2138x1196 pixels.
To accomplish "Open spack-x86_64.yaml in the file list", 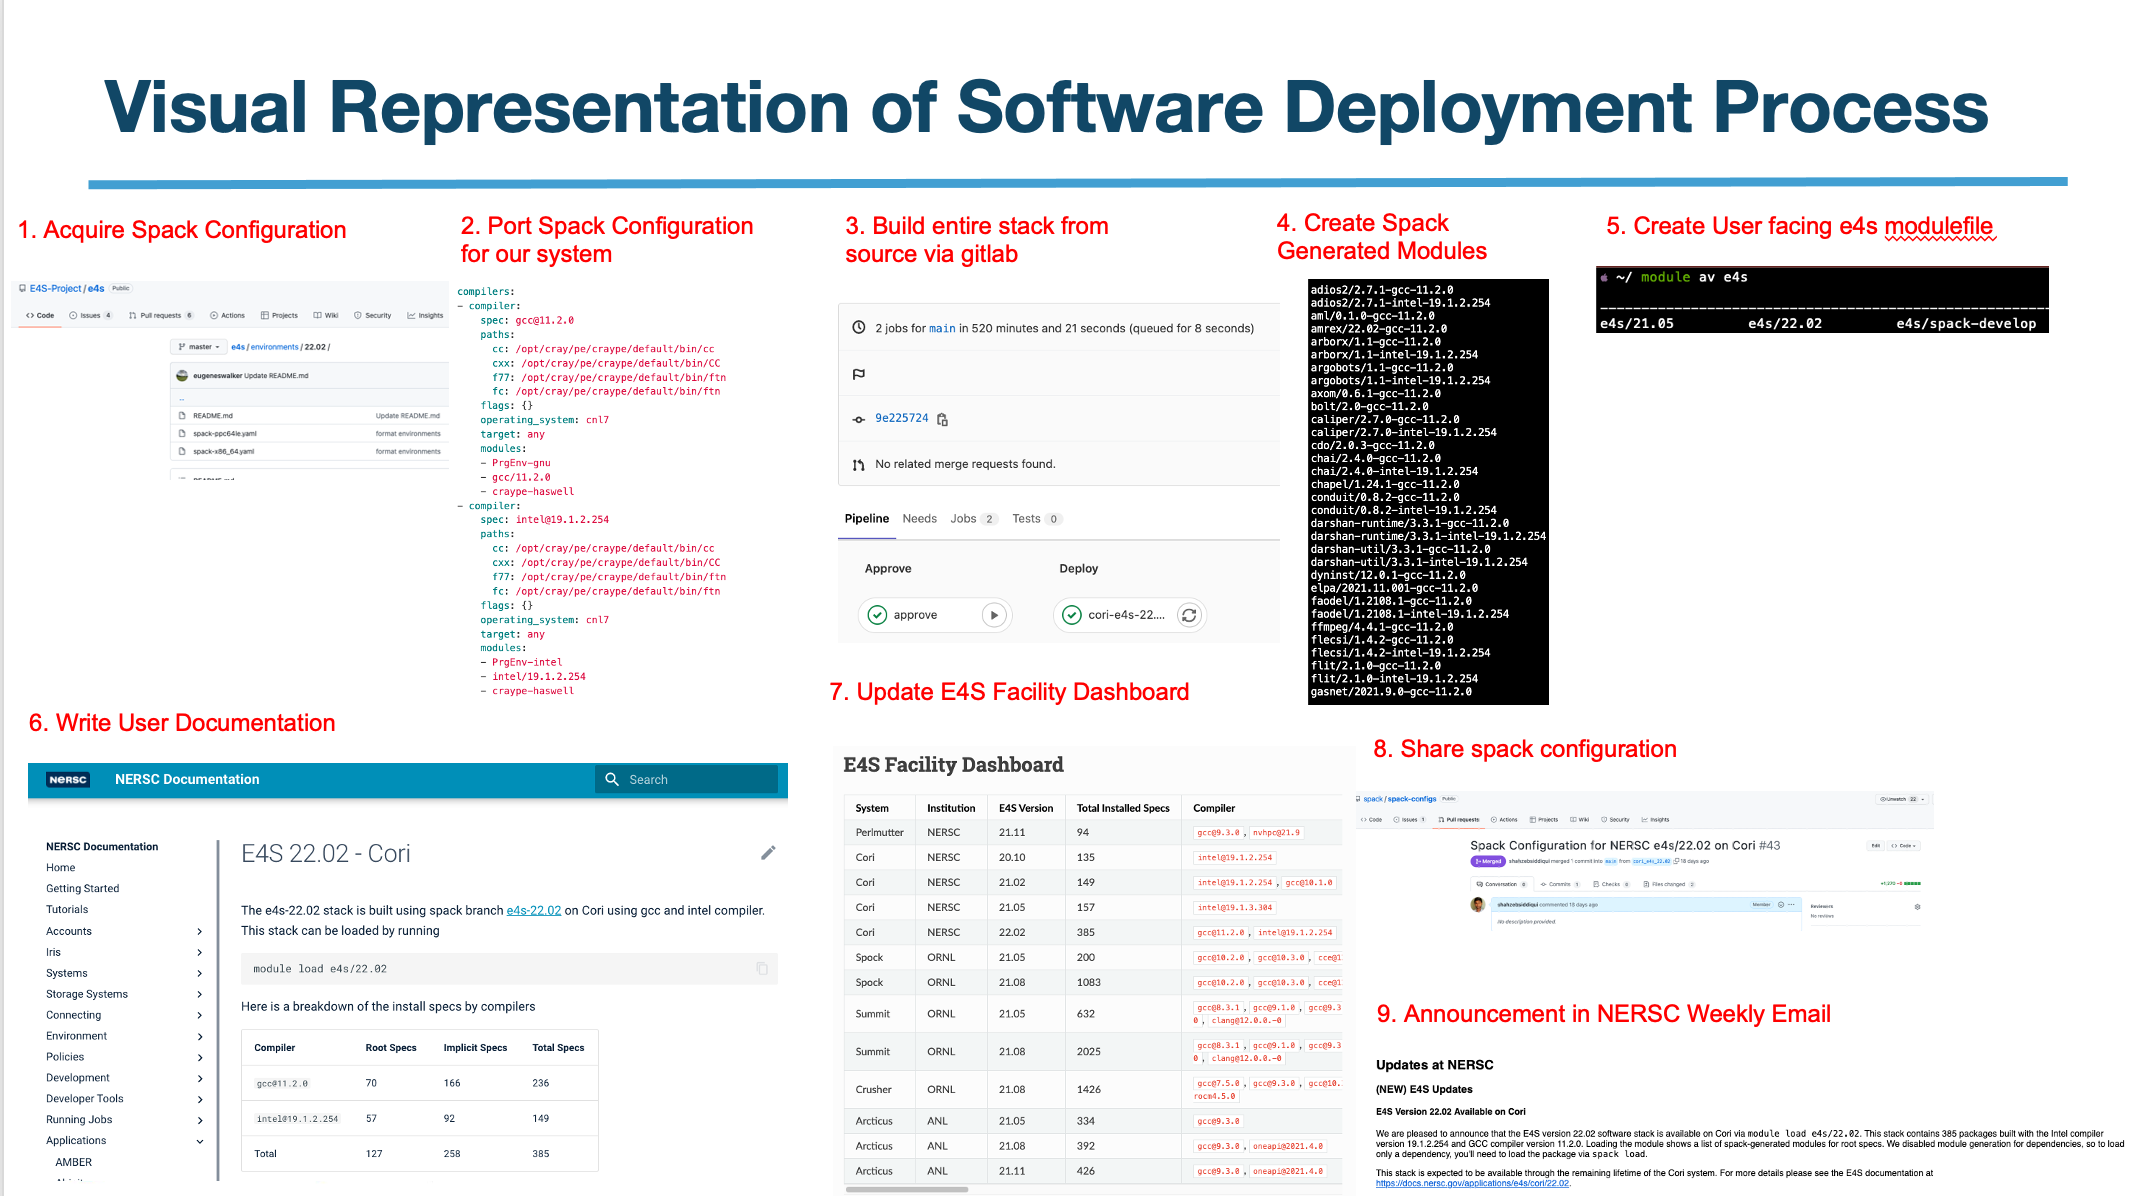I will (224, 451).
